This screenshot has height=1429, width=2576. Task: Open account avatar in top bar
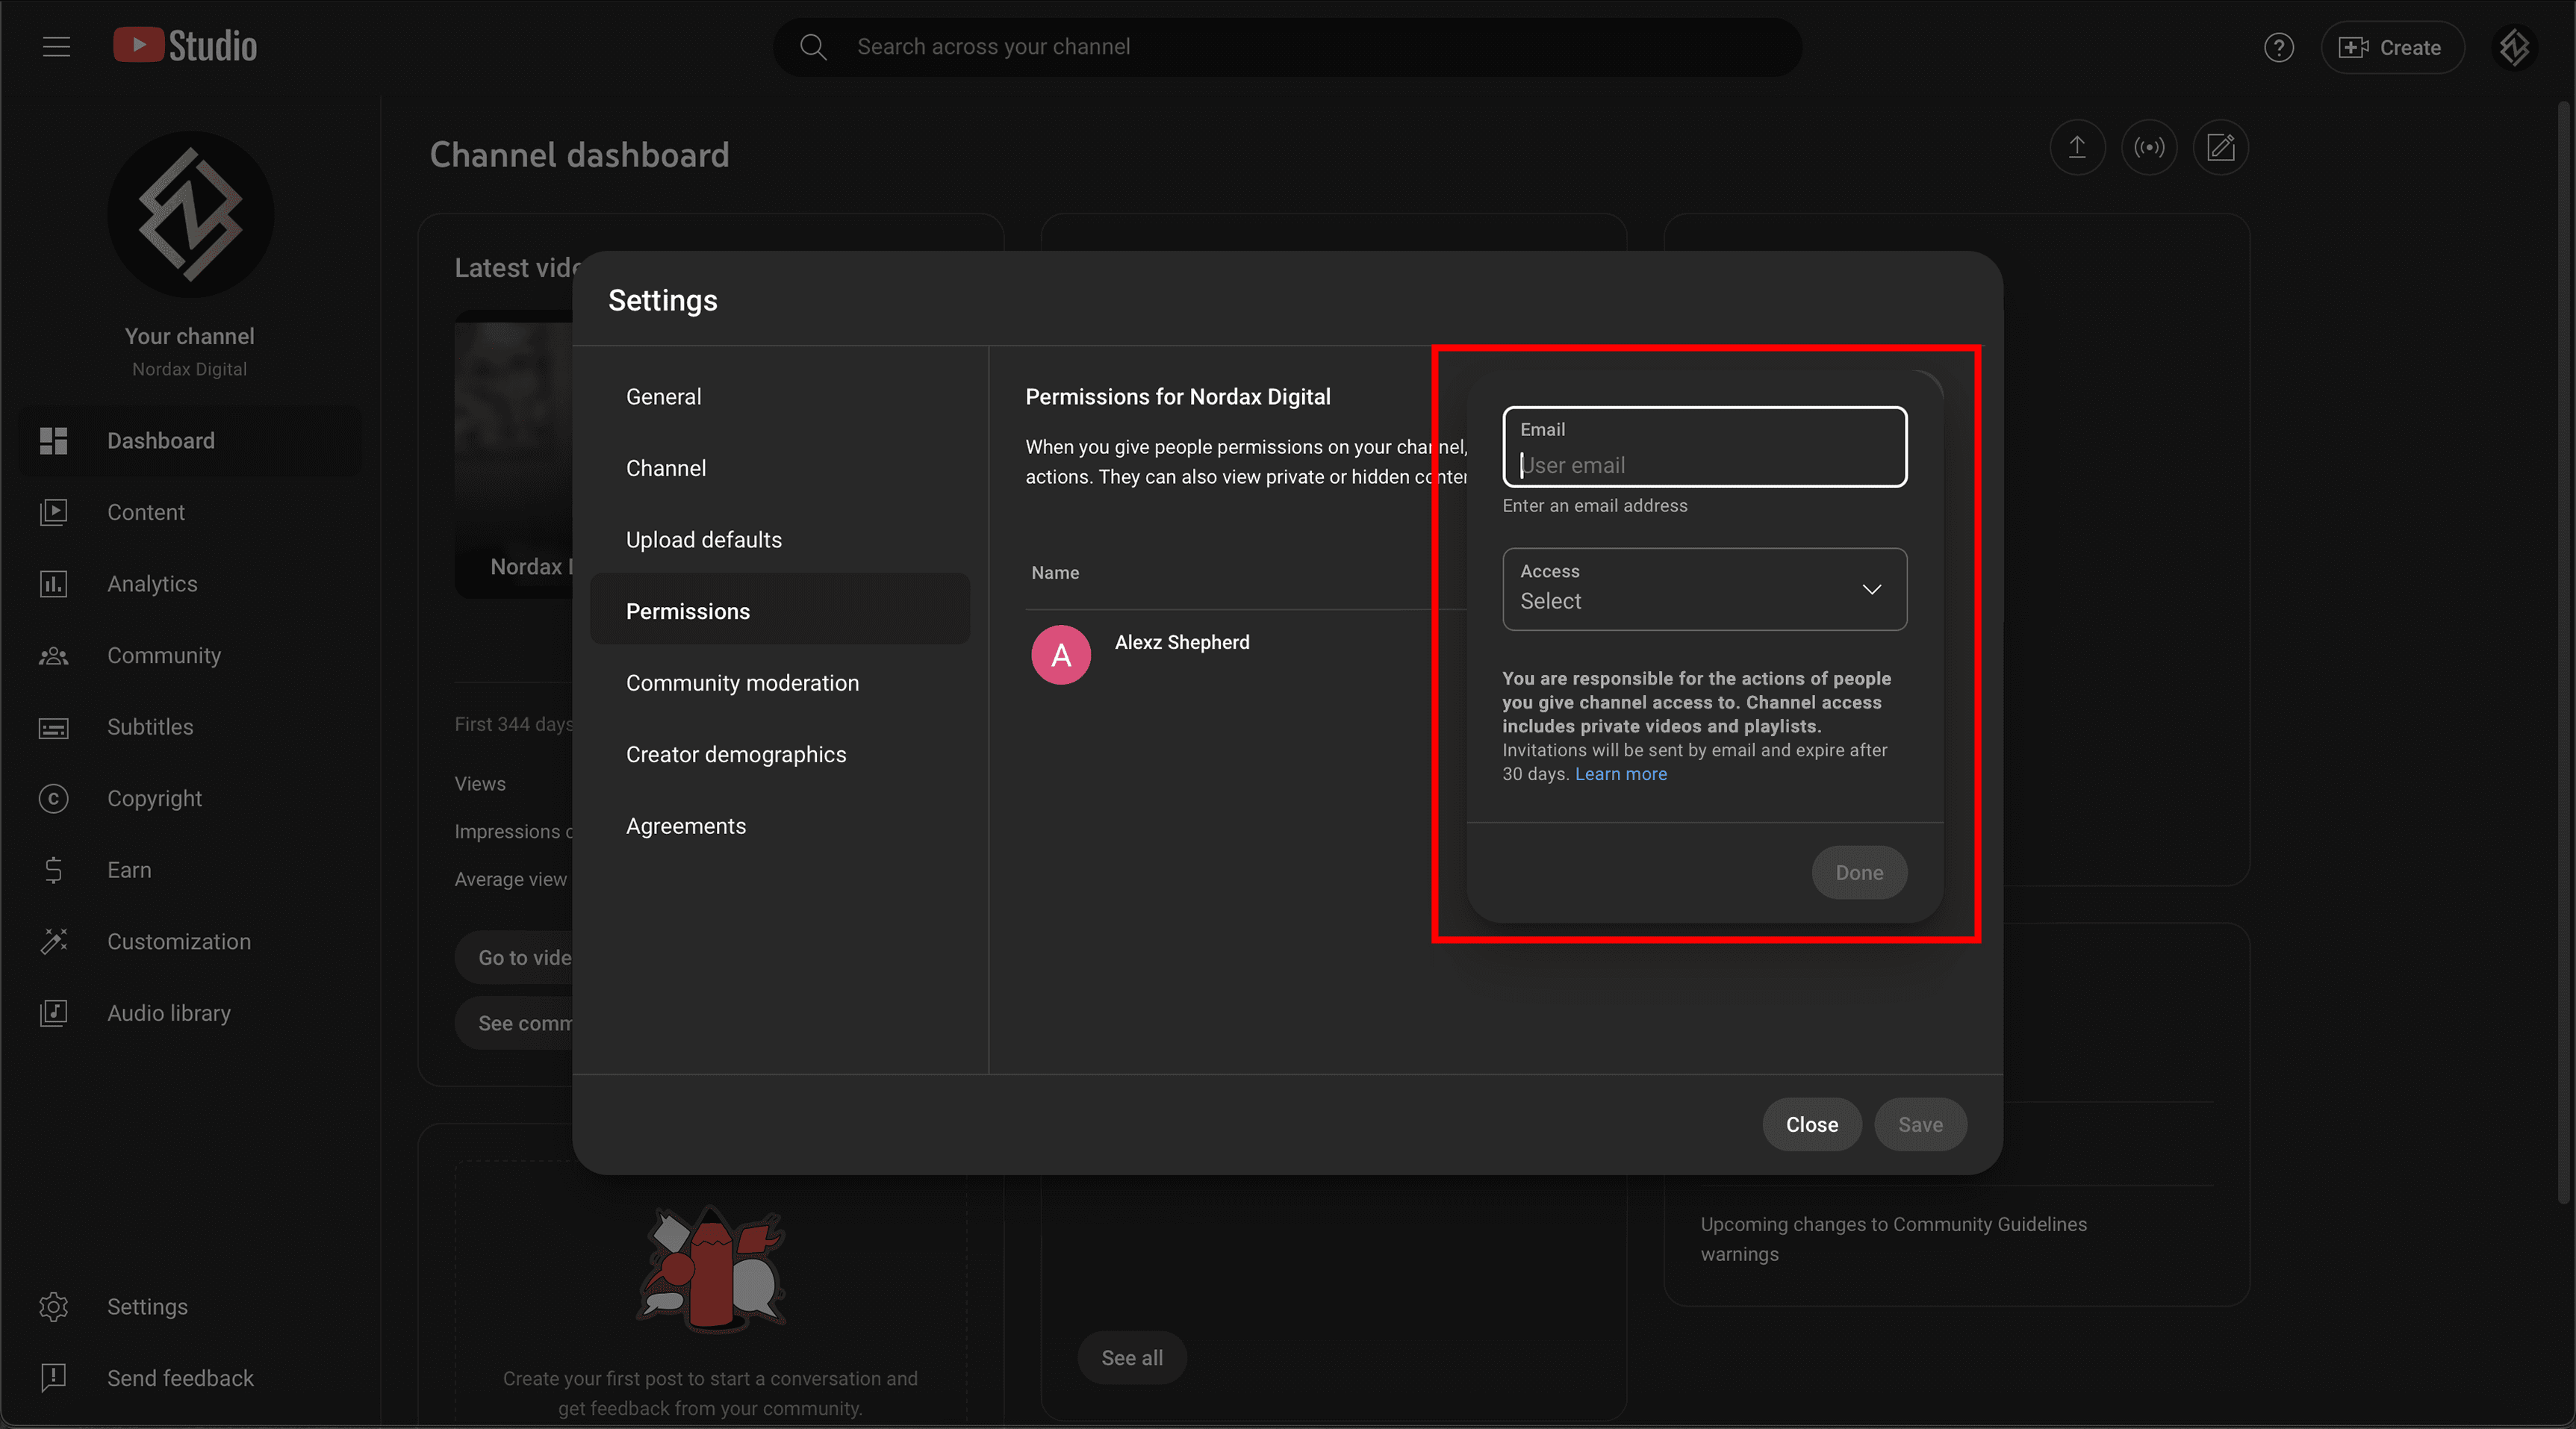pyautogui.click(x=2514, y=47)
